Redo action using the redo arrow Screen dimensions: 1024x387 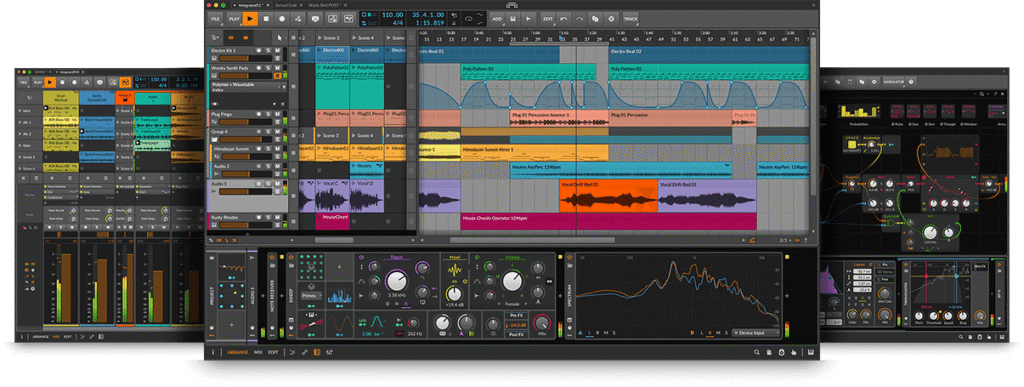[x=580, y=18]
